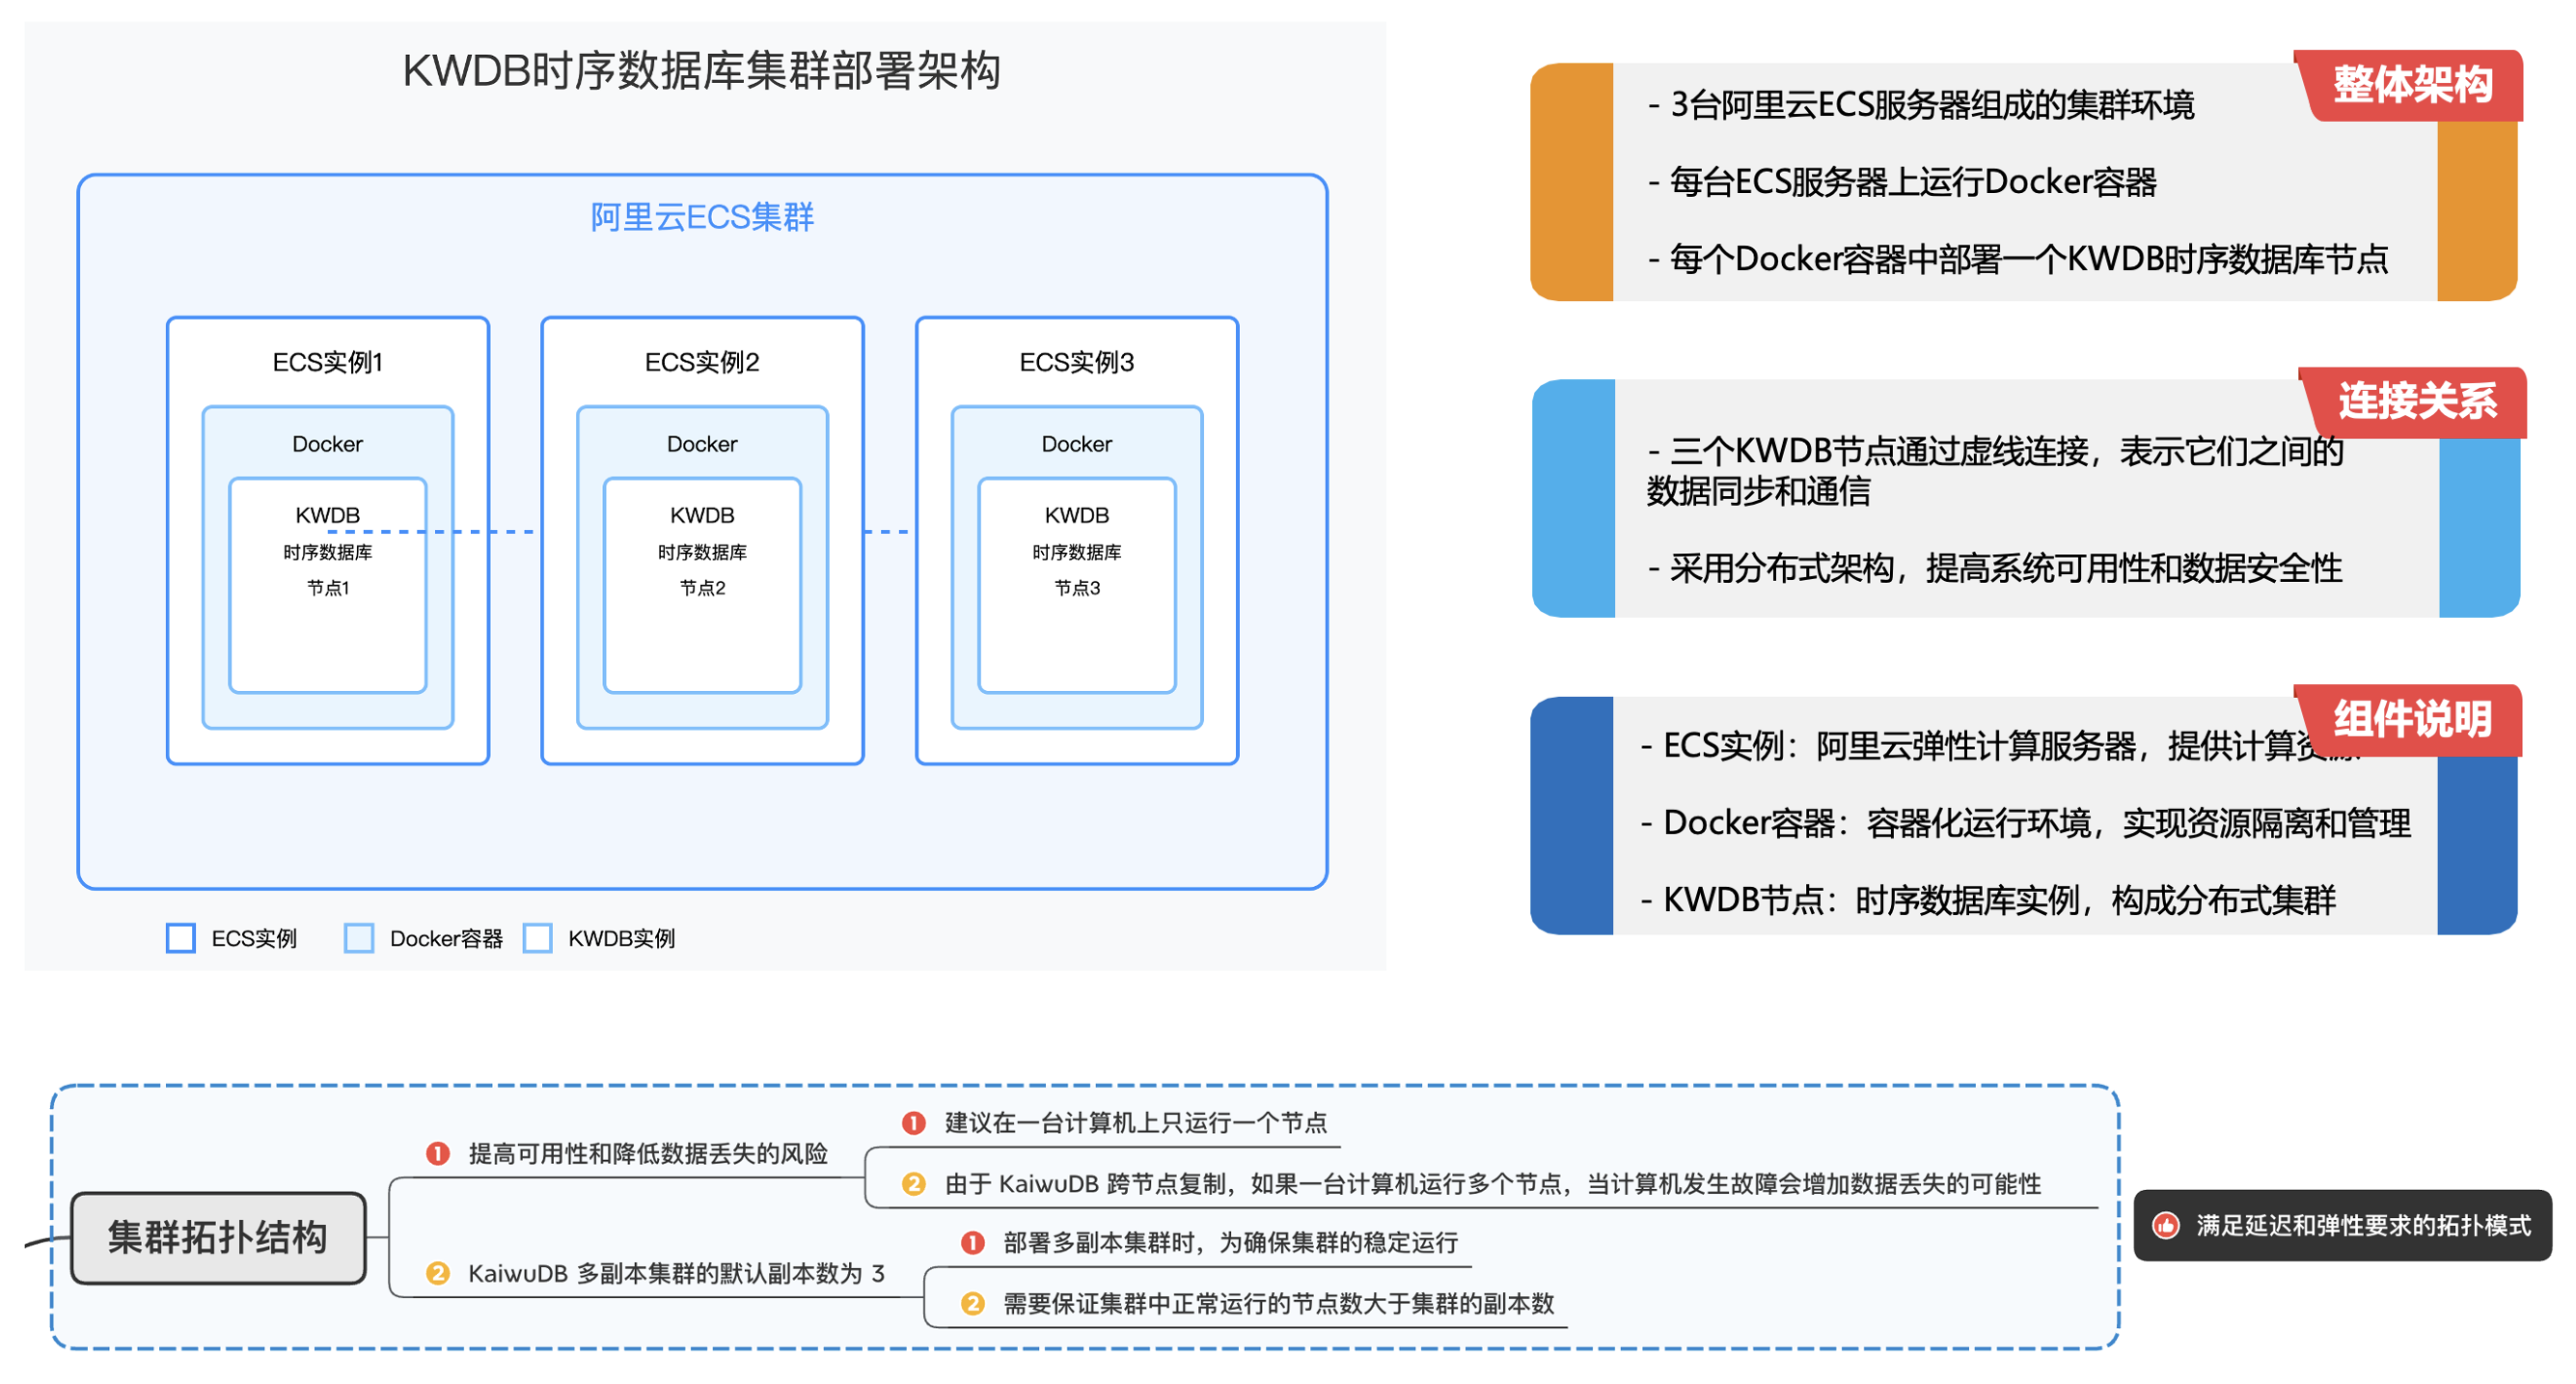Select the KaiwuDB 多副本集群的默认副本数为 3 branch
This screenshot has height=1384, width=2576.
point(676,1273)
